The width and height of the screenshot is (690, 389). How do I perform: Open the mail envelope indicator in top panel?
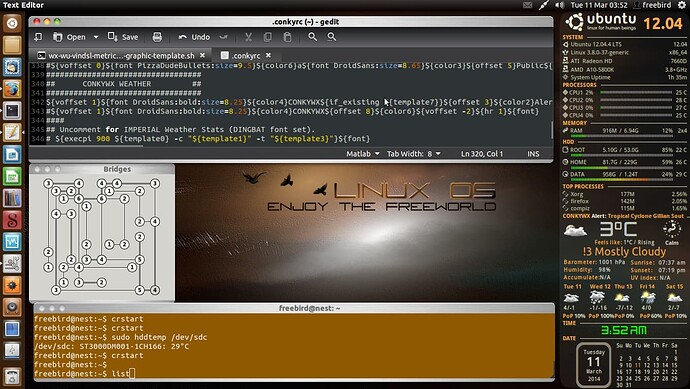coord(527,5)
